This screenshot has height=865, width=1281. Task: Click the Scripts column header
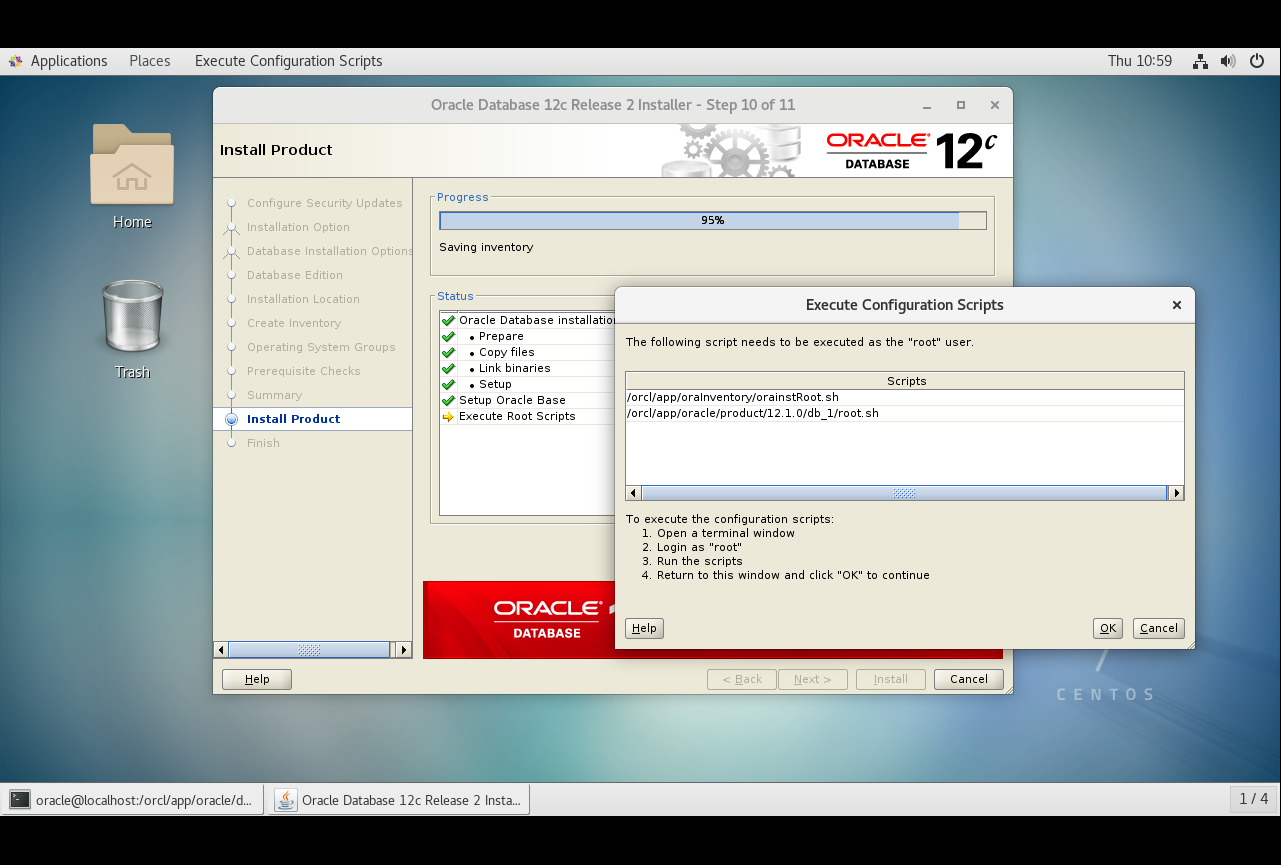[905, 381]
